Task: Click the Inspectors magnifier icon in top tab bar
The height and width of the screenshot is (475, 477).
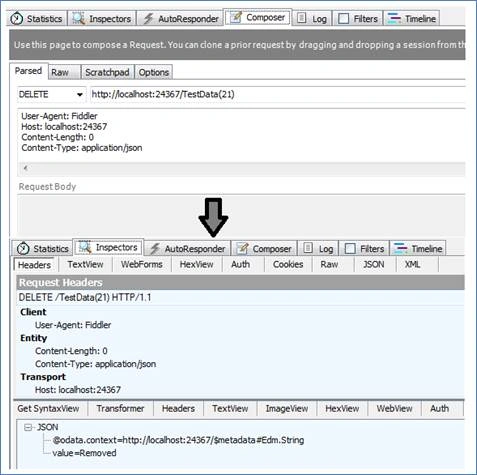Action: click(x=79, y=19)
